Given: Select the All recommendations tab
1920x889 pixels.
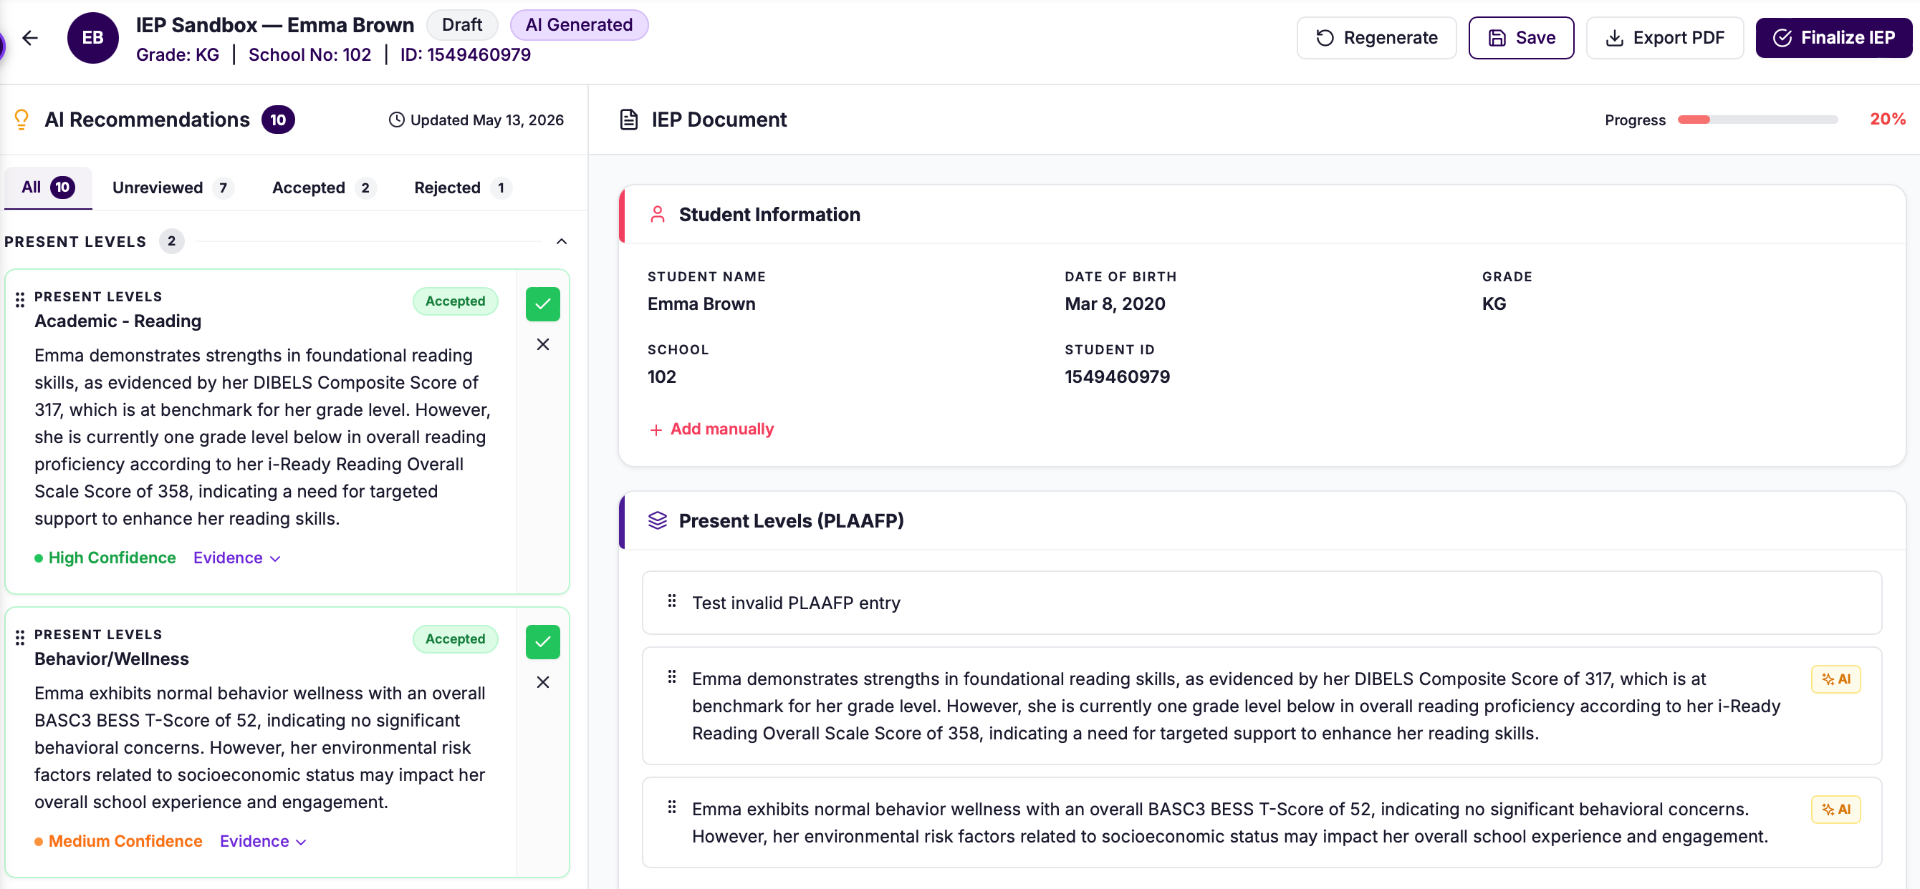Looking at the screenshot, I should 48,187.
